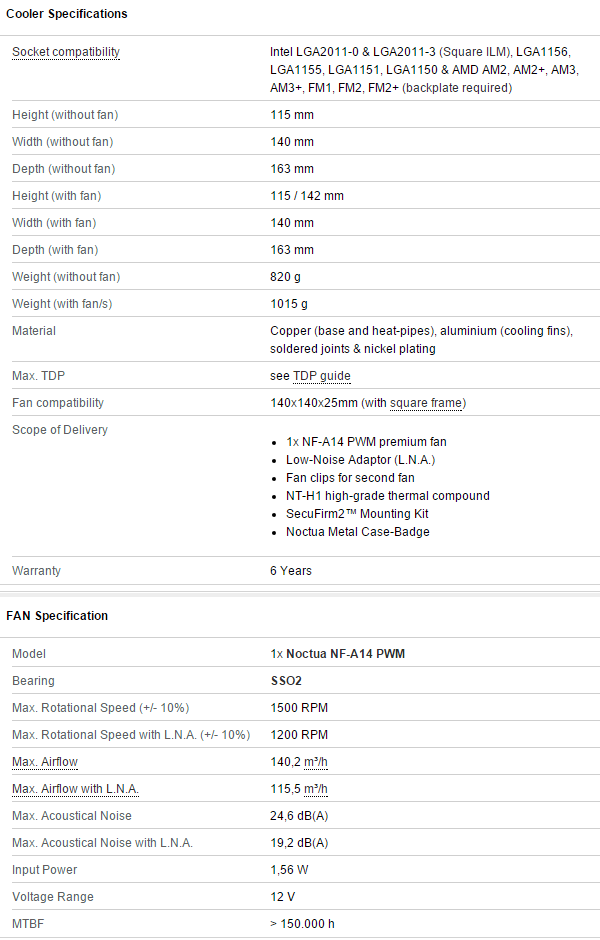Click the Noctua NF-A14 PWM model name
This screenshot has width=600, height=940.
tap(345, 654)
